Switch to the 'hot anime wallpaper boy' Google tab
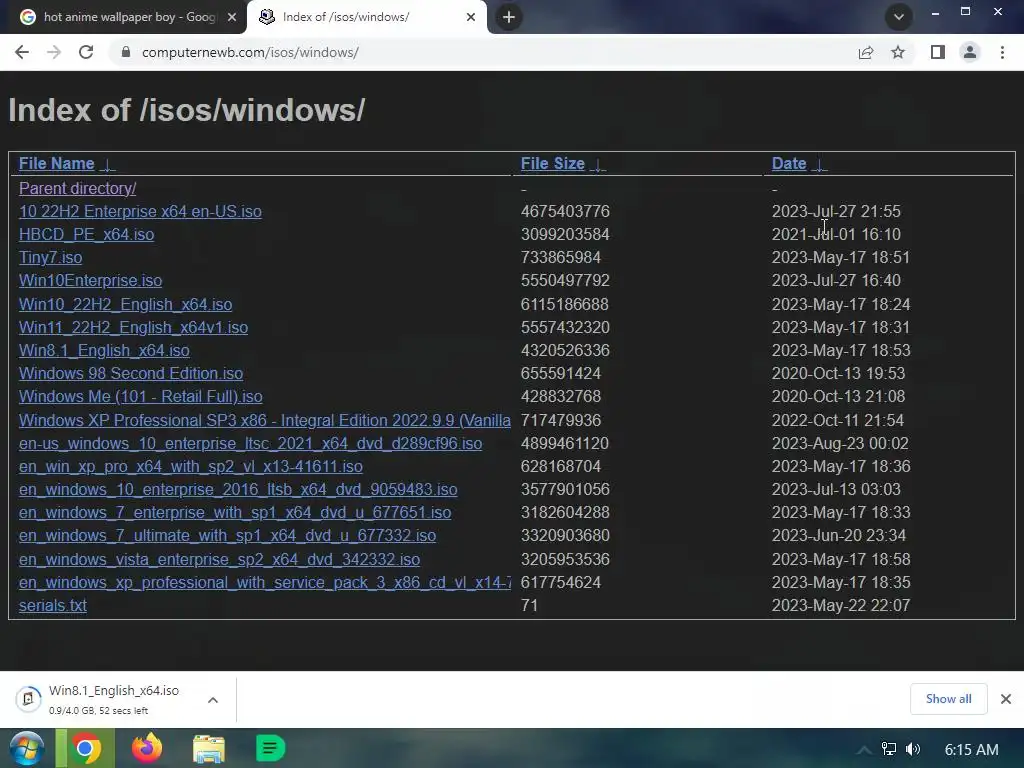The image size is (1024, 768). 123,17
